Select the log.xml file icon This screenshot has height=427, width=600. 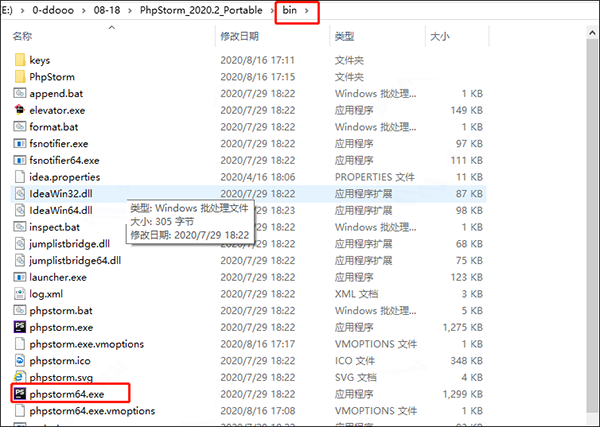(20, 293)
